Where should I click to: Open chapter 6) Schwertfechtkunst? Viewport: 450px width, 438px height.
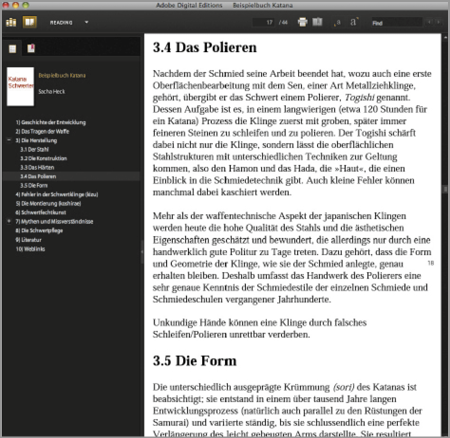tap(41, 212)
